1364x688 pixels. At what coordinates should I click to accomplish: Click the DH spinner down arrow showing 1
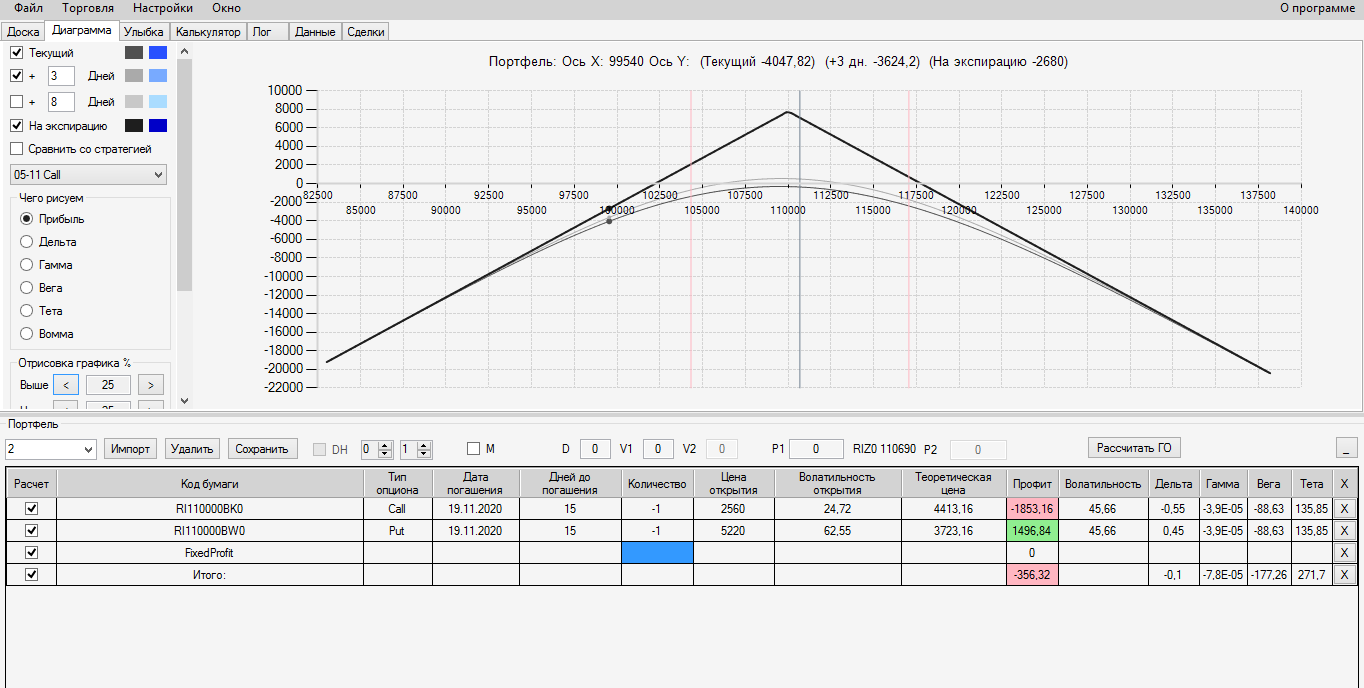(x=425, y=454)
